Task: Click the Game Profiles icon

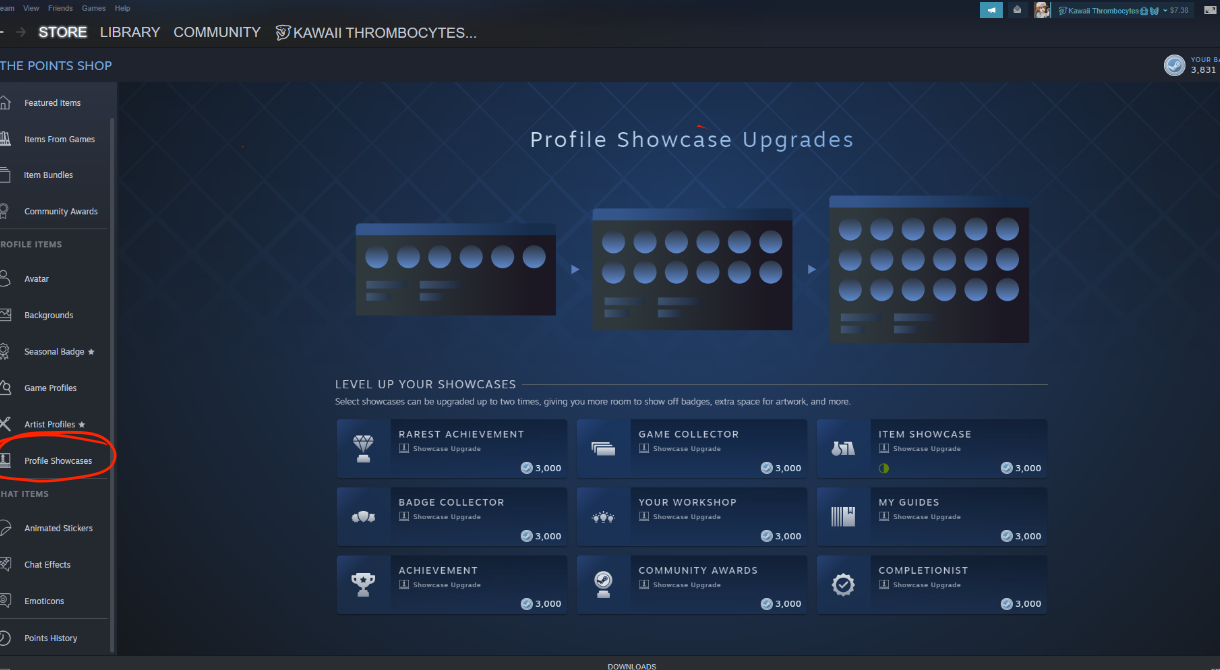Action: click(x=5, y=388)
